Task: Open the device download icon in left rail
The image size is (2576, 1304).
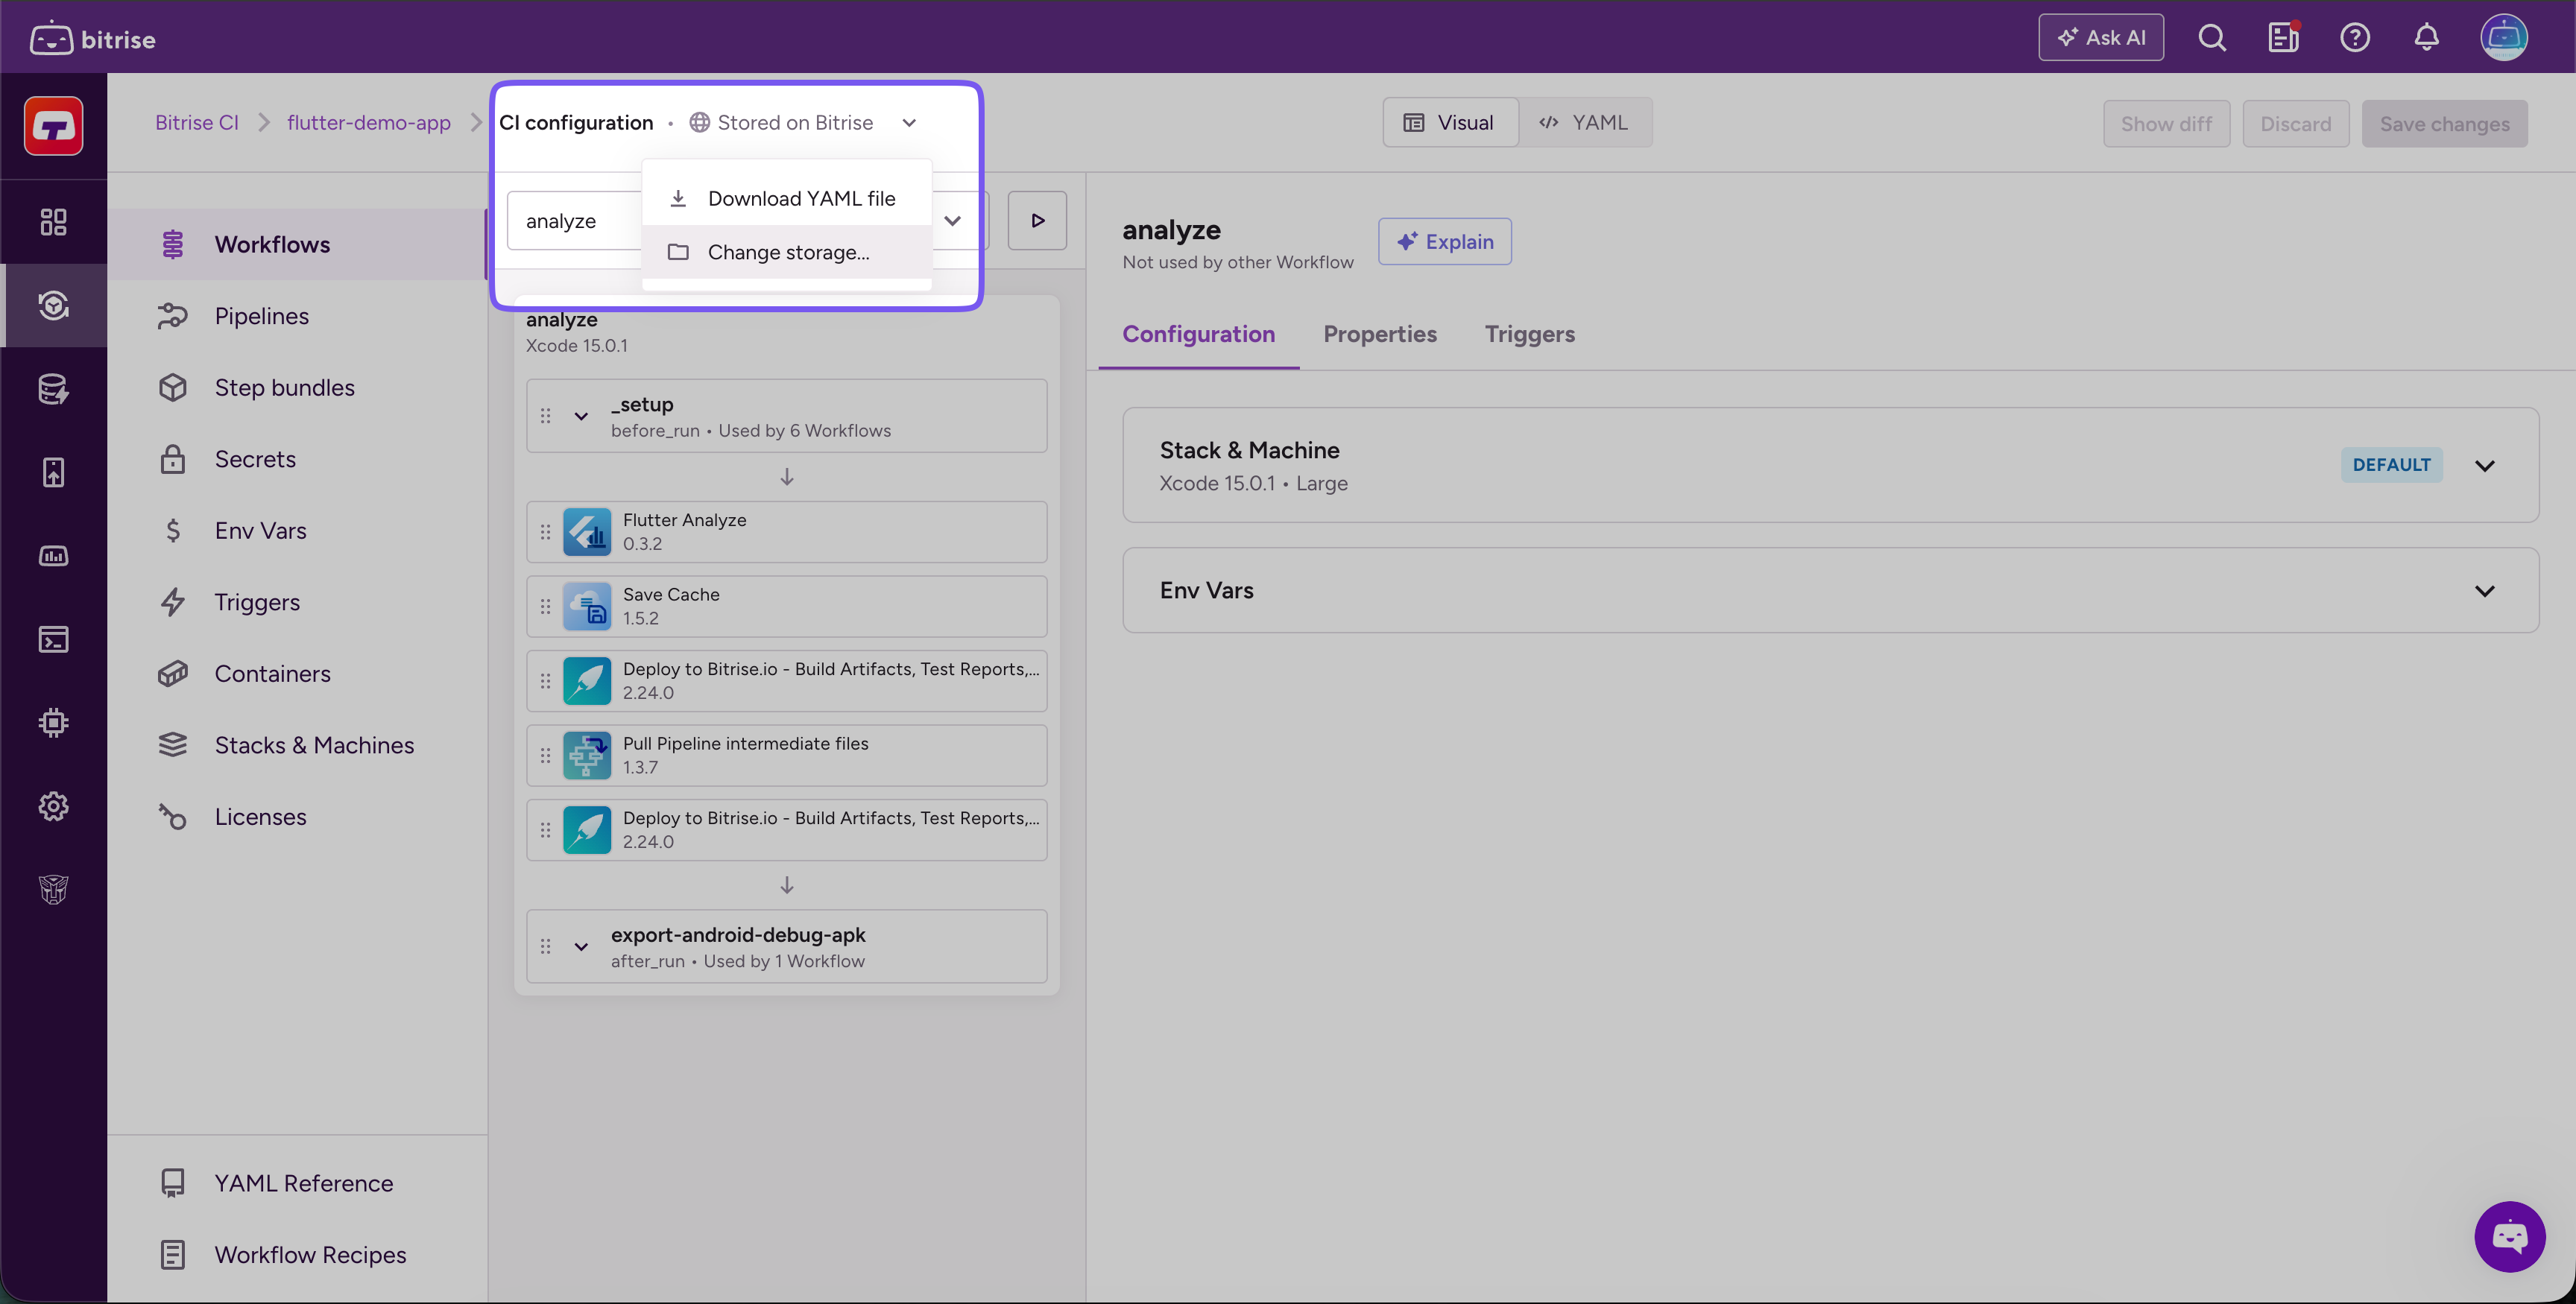Action: pos(54,472)
